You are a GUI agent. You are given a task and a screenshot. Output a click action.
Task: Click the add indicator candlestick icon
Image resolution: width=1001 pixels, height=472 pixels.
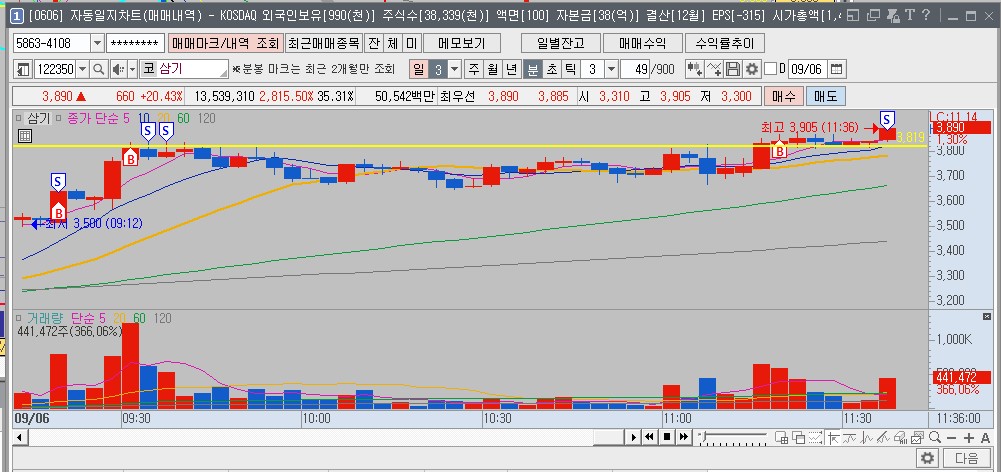[695, 69]
